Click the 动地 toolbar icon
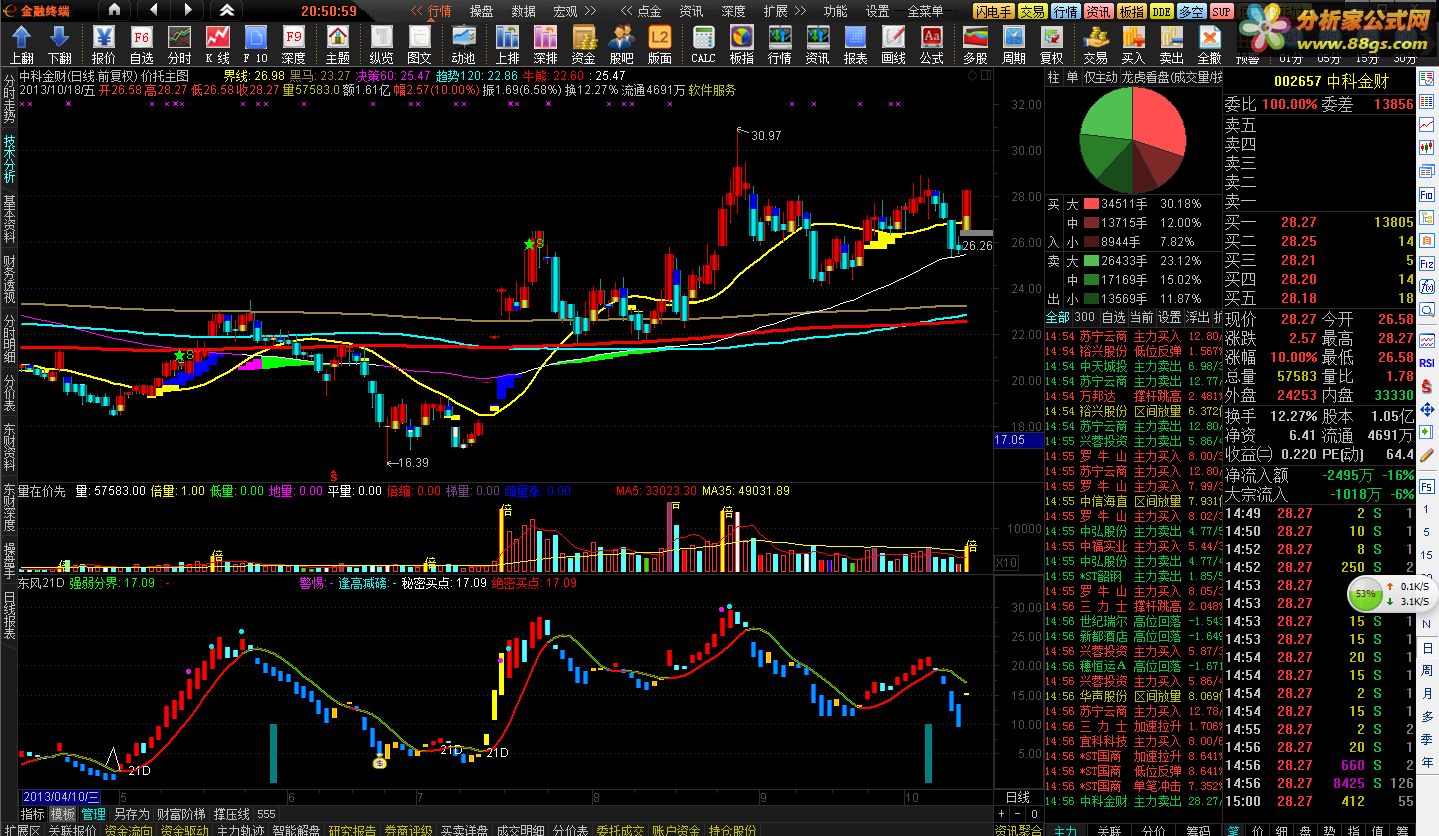1439x836 pixels. point(463,38)
